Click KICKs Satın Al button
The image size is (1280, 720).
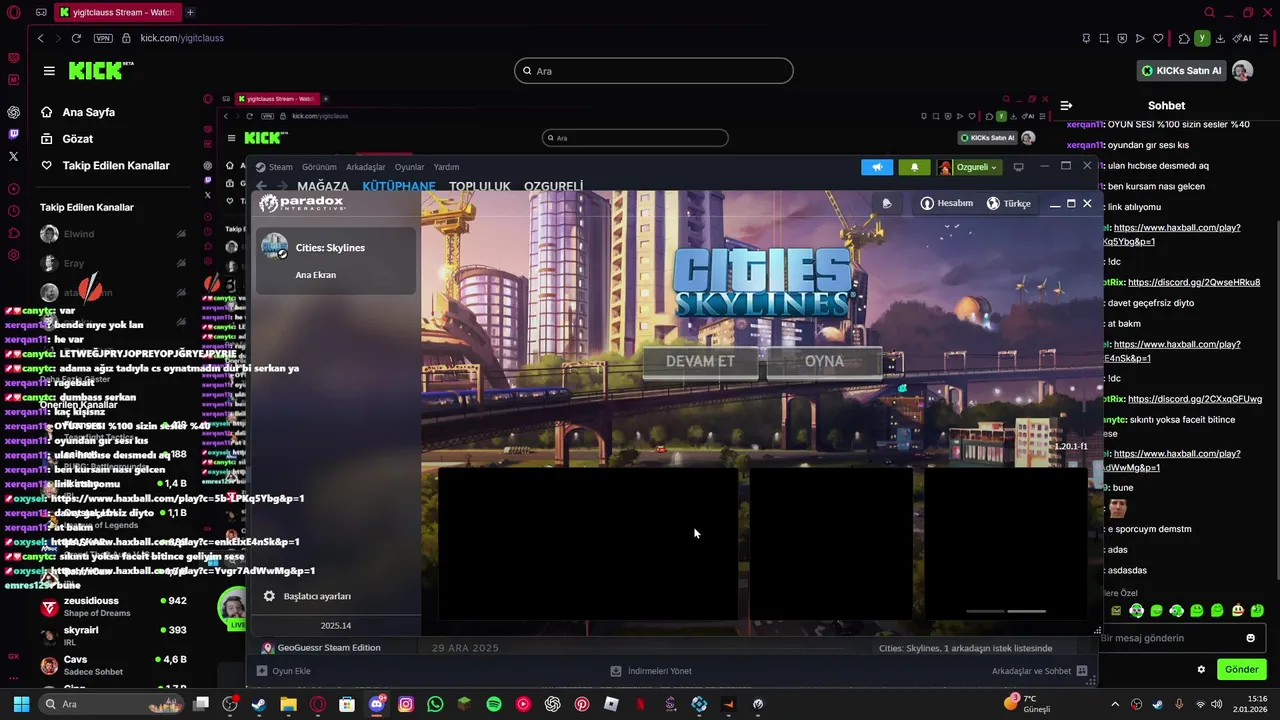1181,71
